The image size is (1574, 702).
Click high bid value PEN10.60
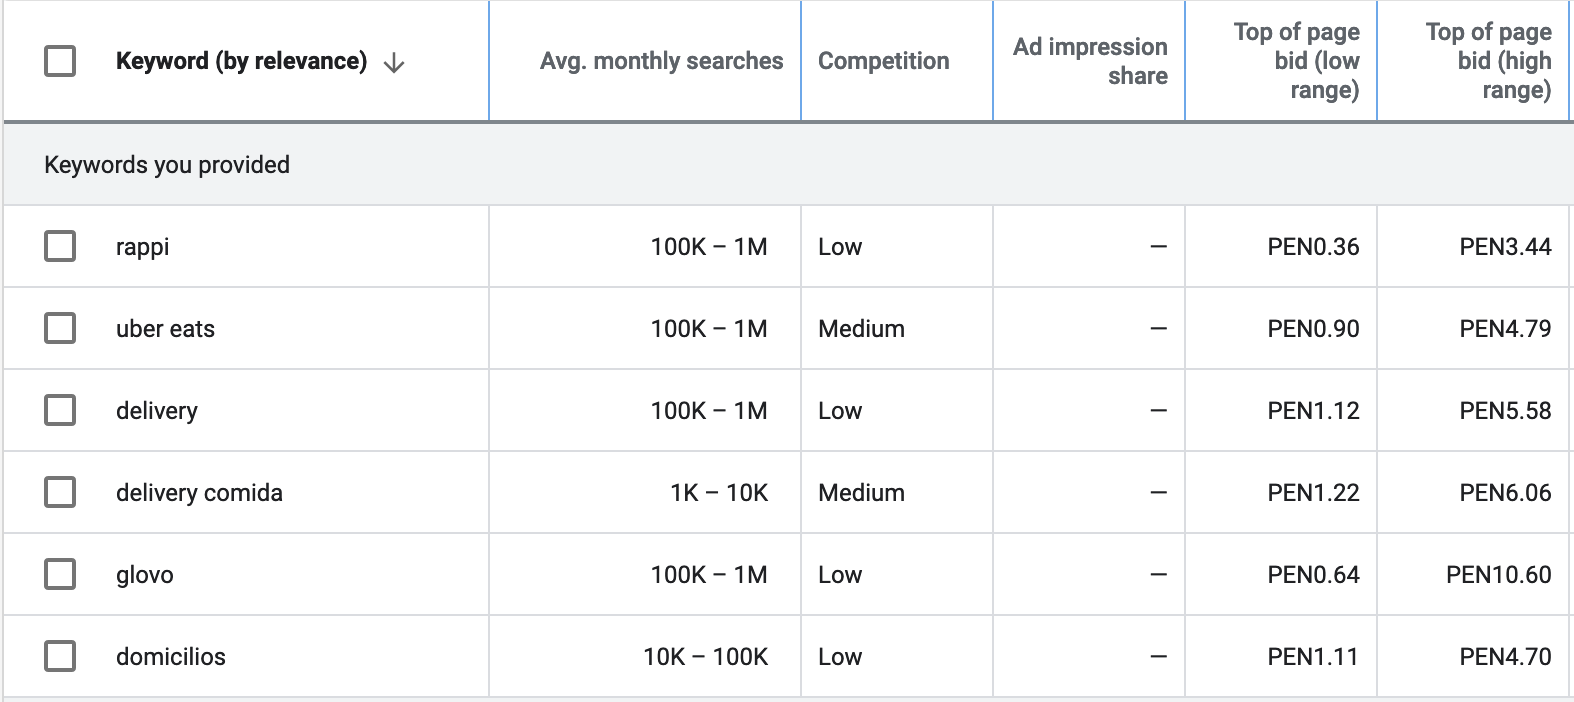[1499, 575]
